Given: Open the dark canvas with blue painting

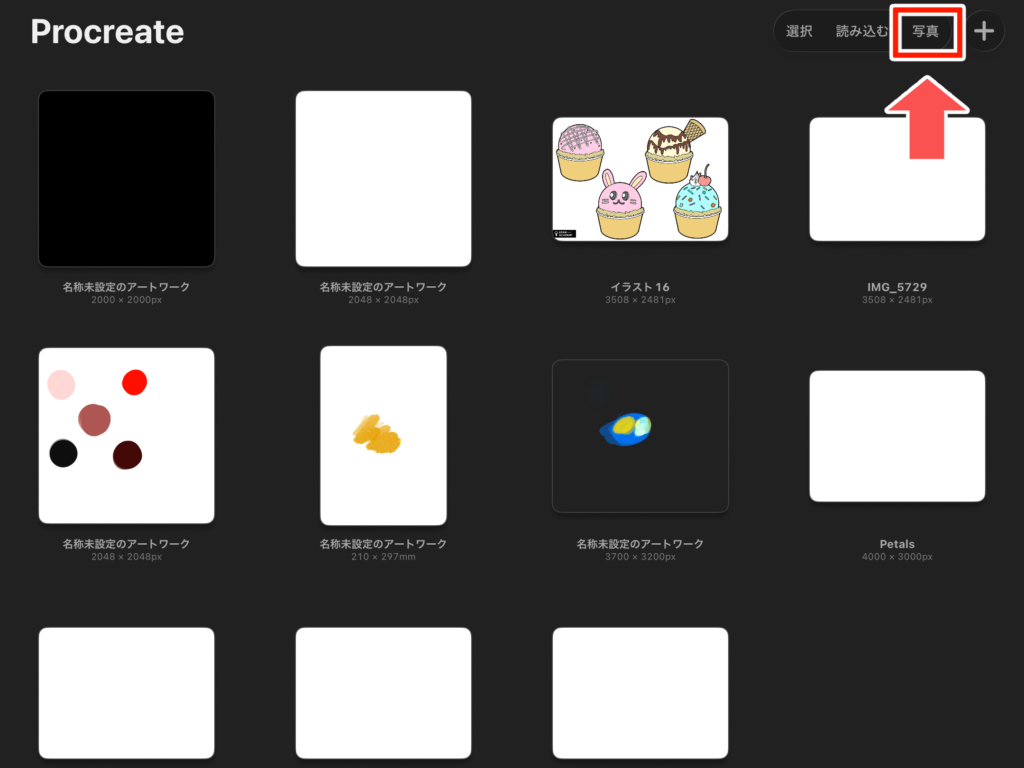Looking at the screenshot, I should tap(640, 435).
